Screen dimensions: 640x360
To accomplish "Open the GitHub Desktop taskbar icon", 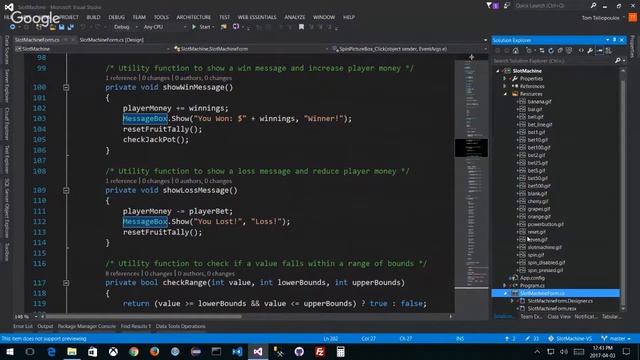I will (x=299, y=351).
